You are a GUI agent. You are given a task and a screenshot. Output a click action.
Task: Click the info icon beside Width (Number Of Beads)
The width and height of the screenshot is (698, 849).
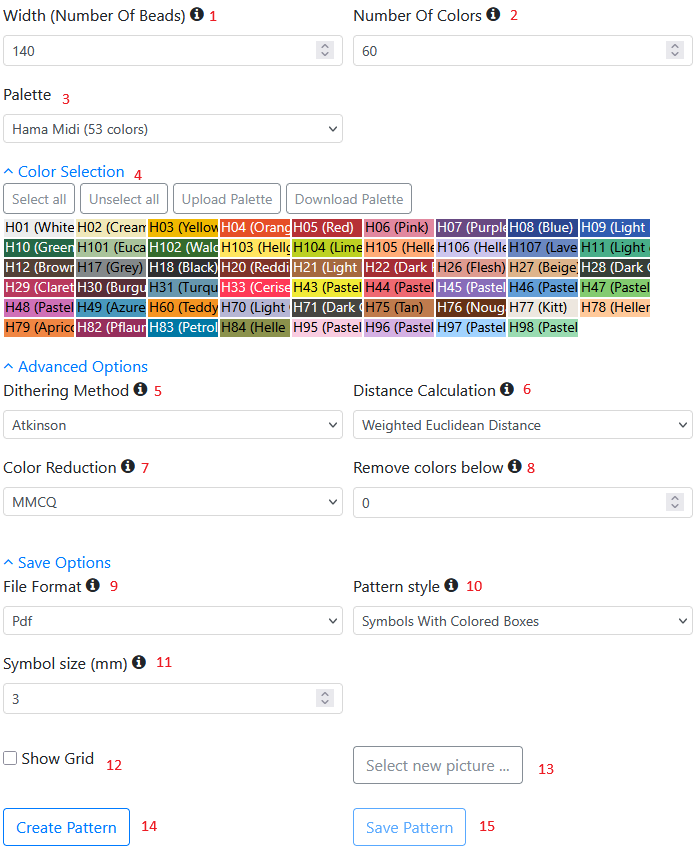point(197,14)
